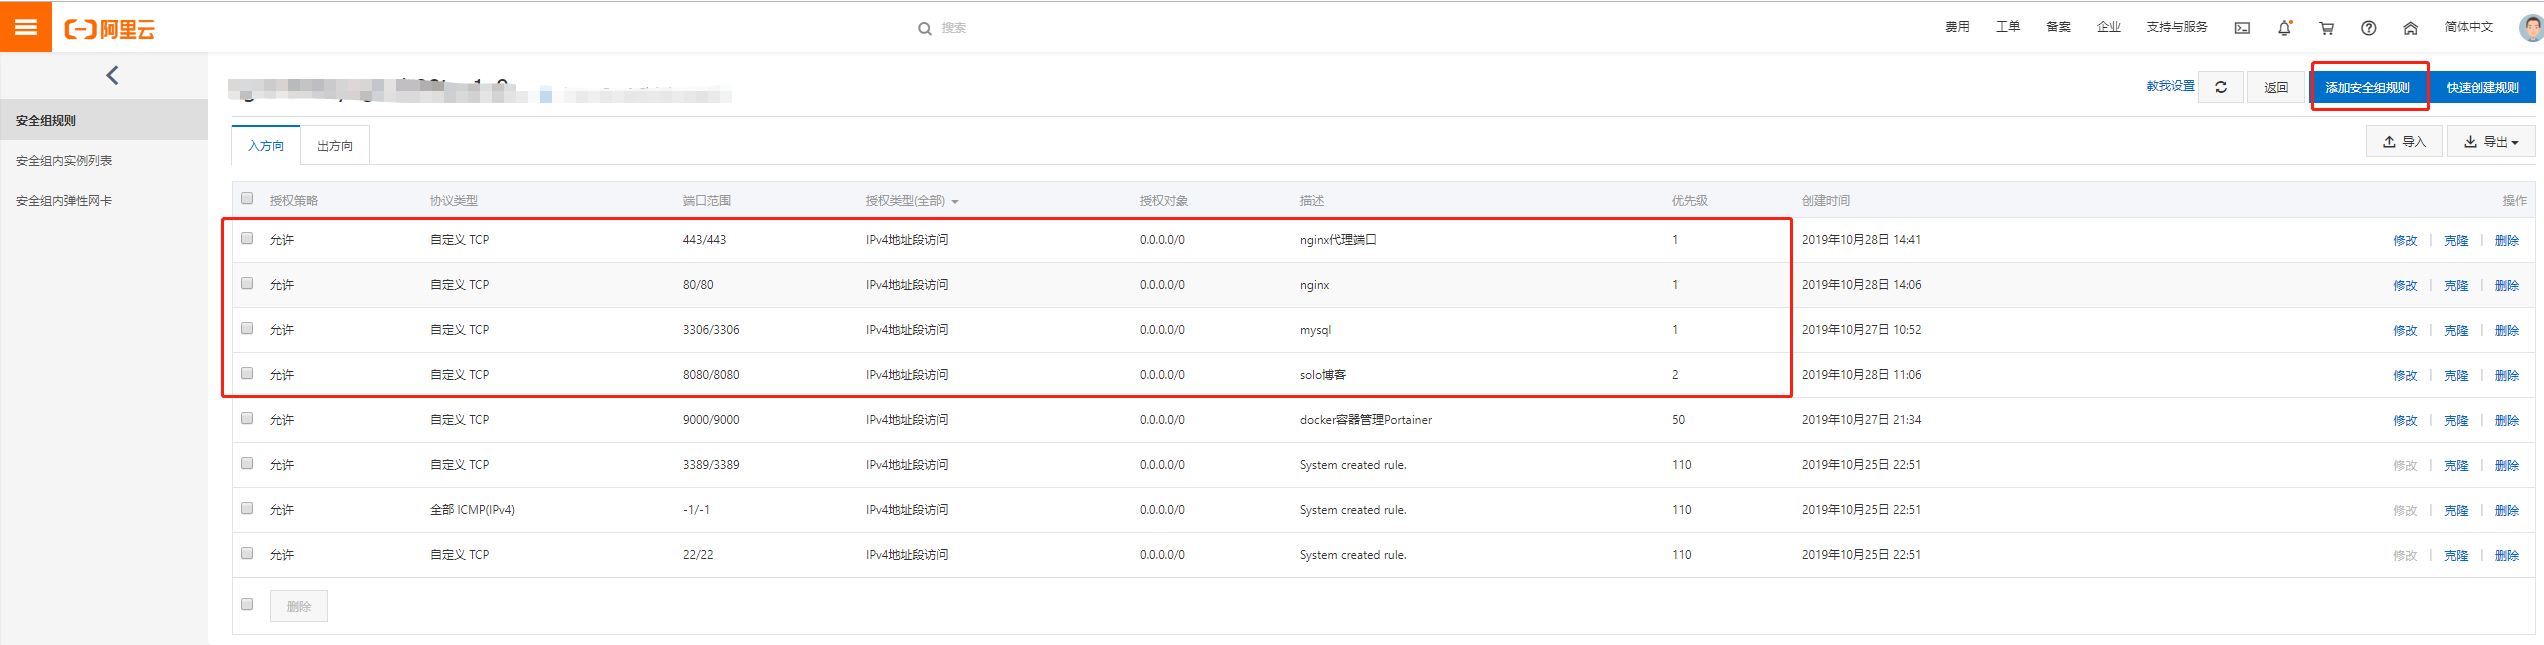Click the 导入 import button
Image resolution: width=2544 pixels, height=645 pixels.
point(2404,141)
